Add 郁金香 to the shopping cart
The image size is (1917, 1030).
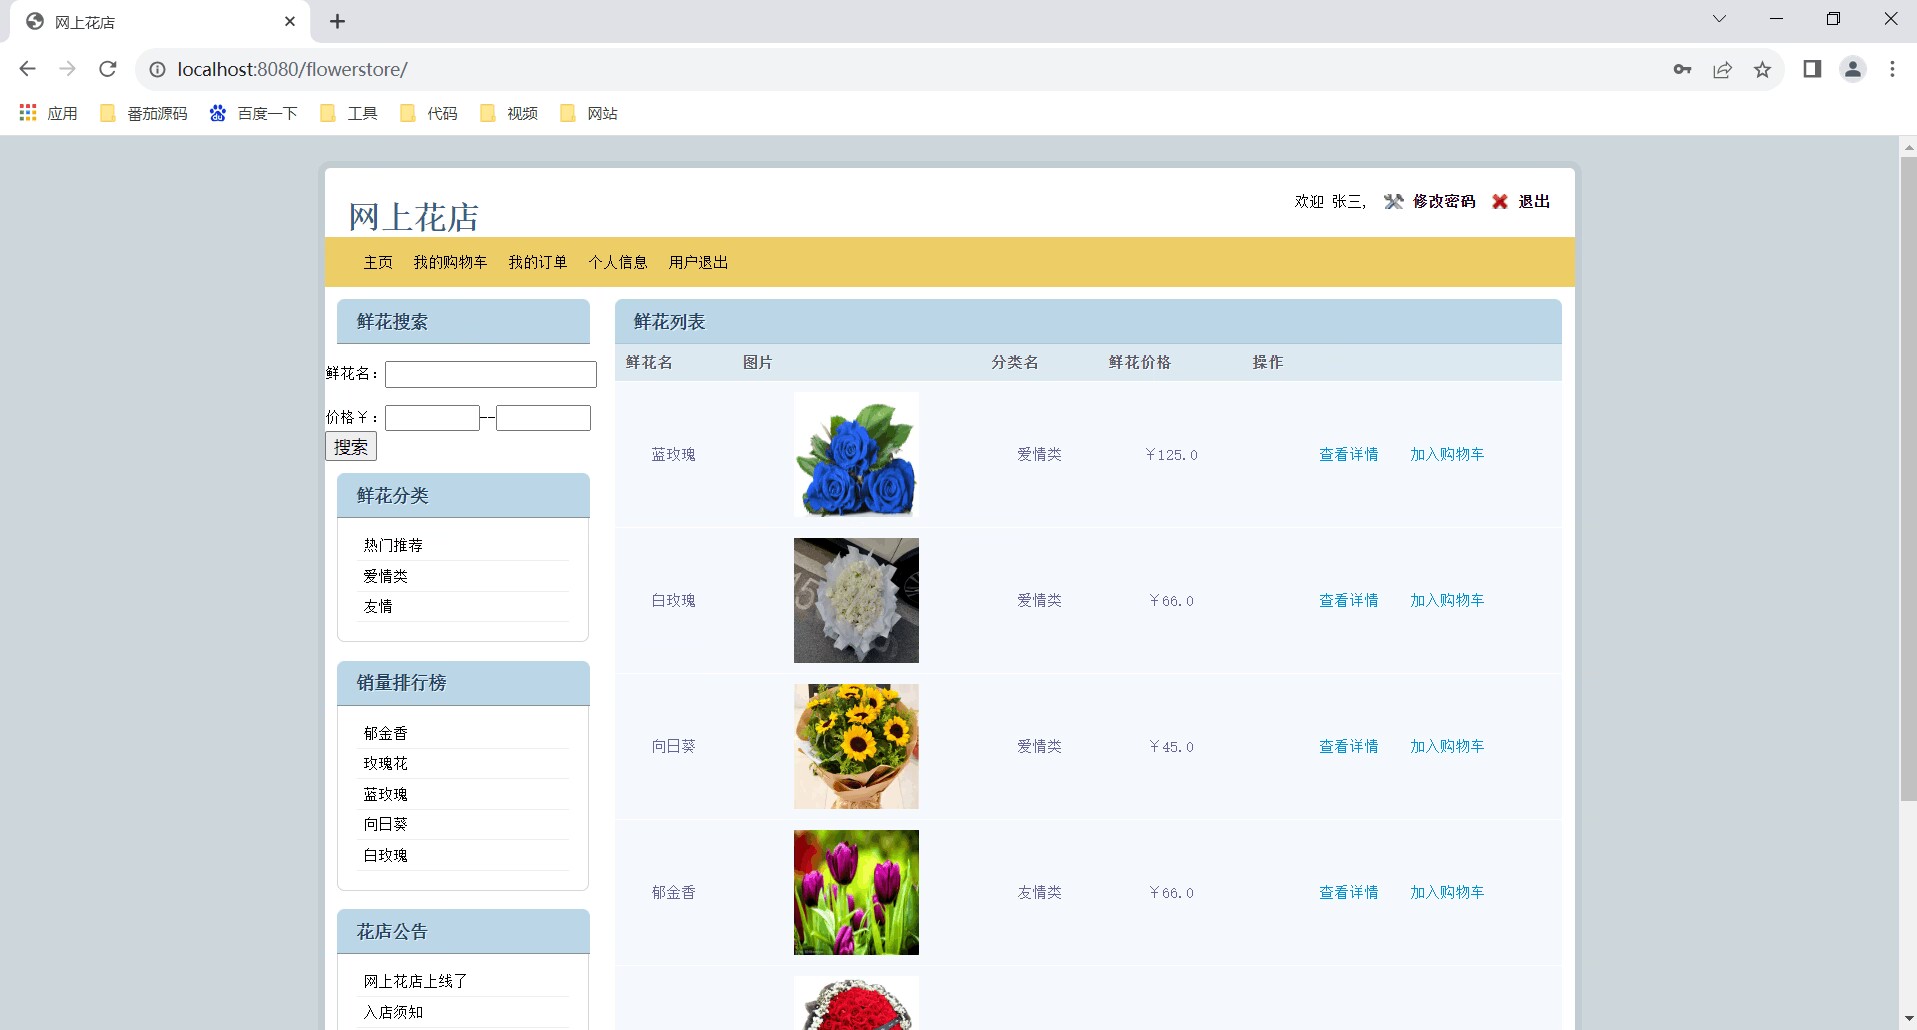(x=1447, y=892)
